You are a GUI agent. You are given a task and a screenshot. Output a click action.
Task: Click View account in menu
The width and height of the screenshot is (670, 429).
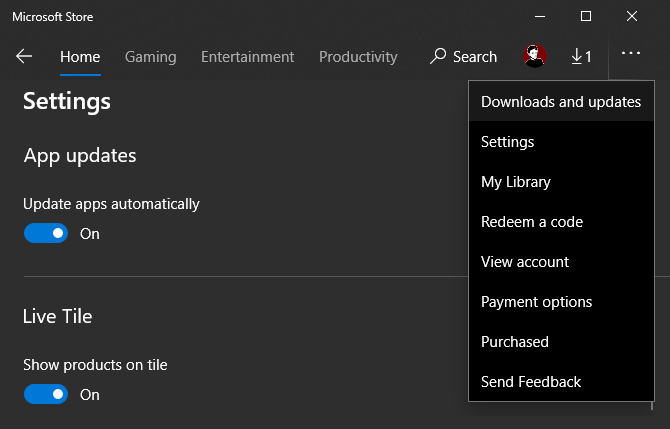(x=525, y=262)
